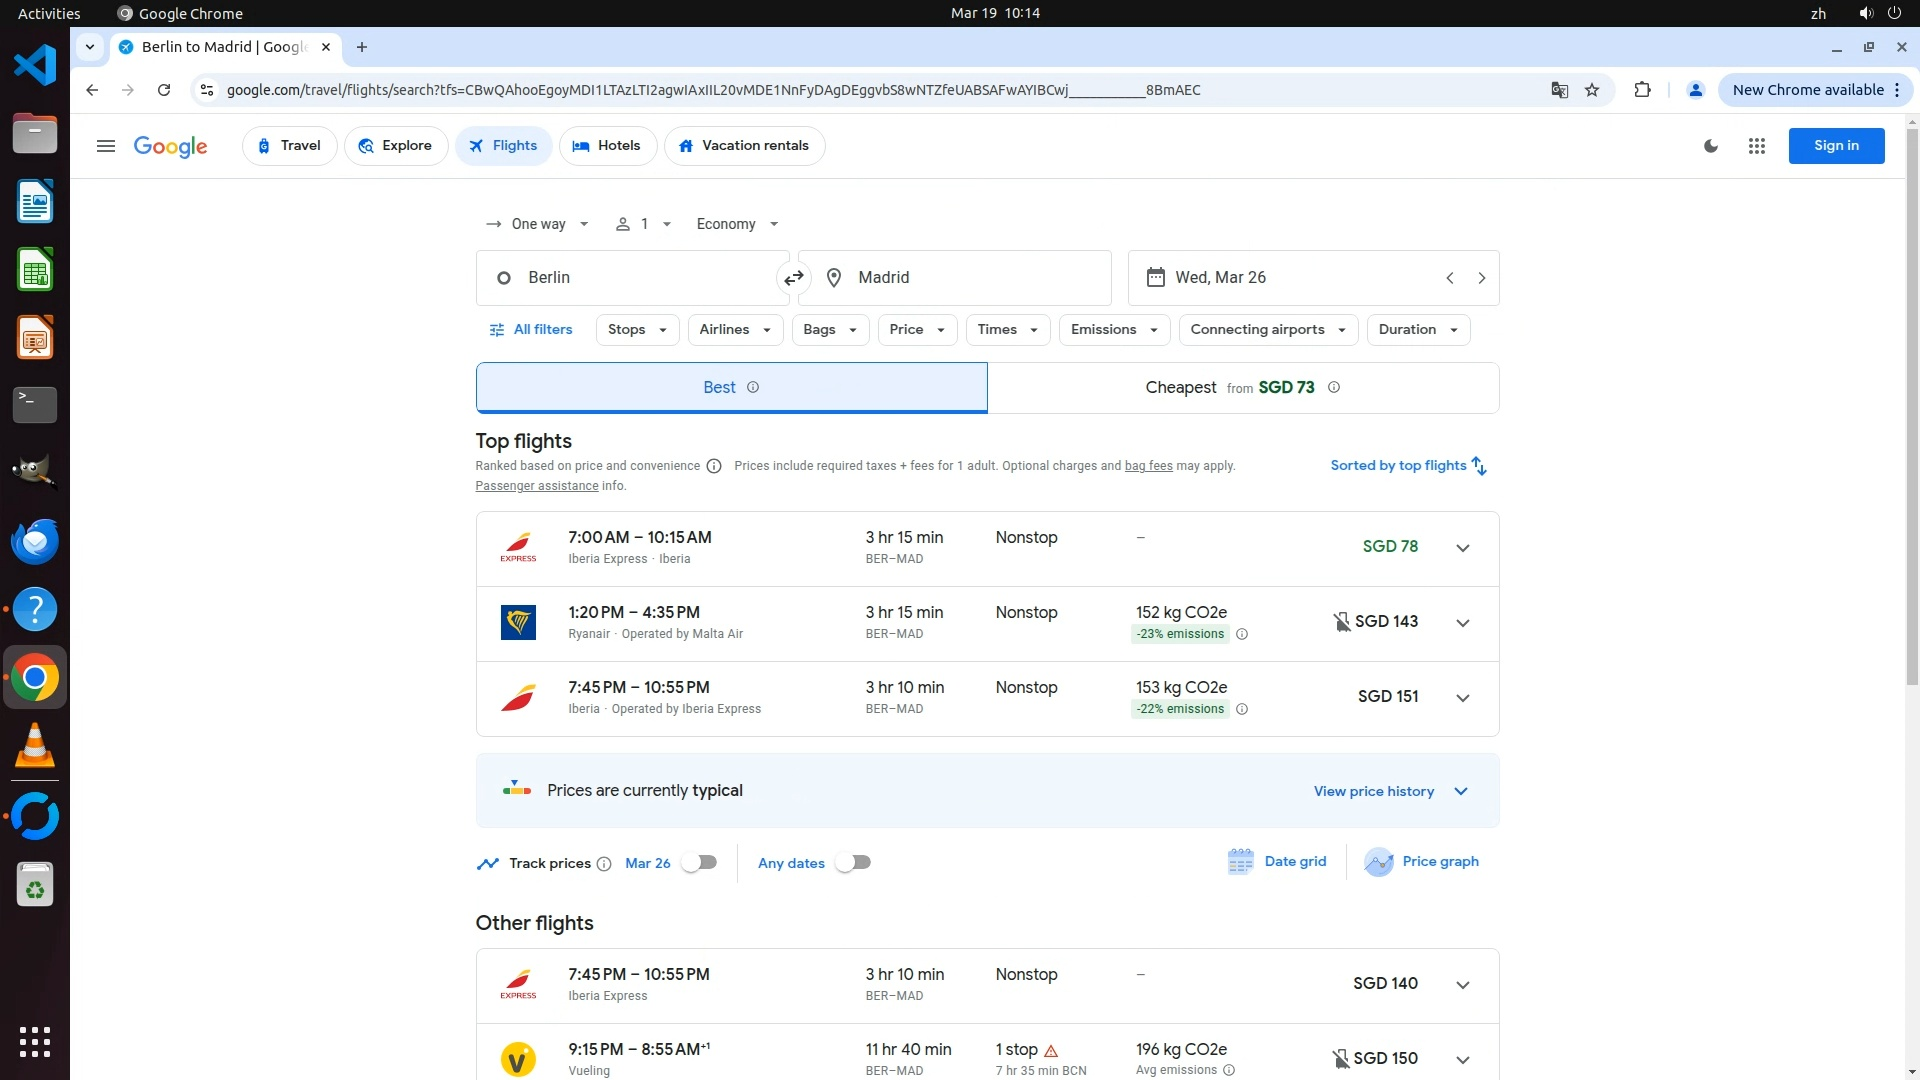Enable the Mar 26 price tracking toggle
Viewport: 1920px width, 1080px height.
[699, 862]
